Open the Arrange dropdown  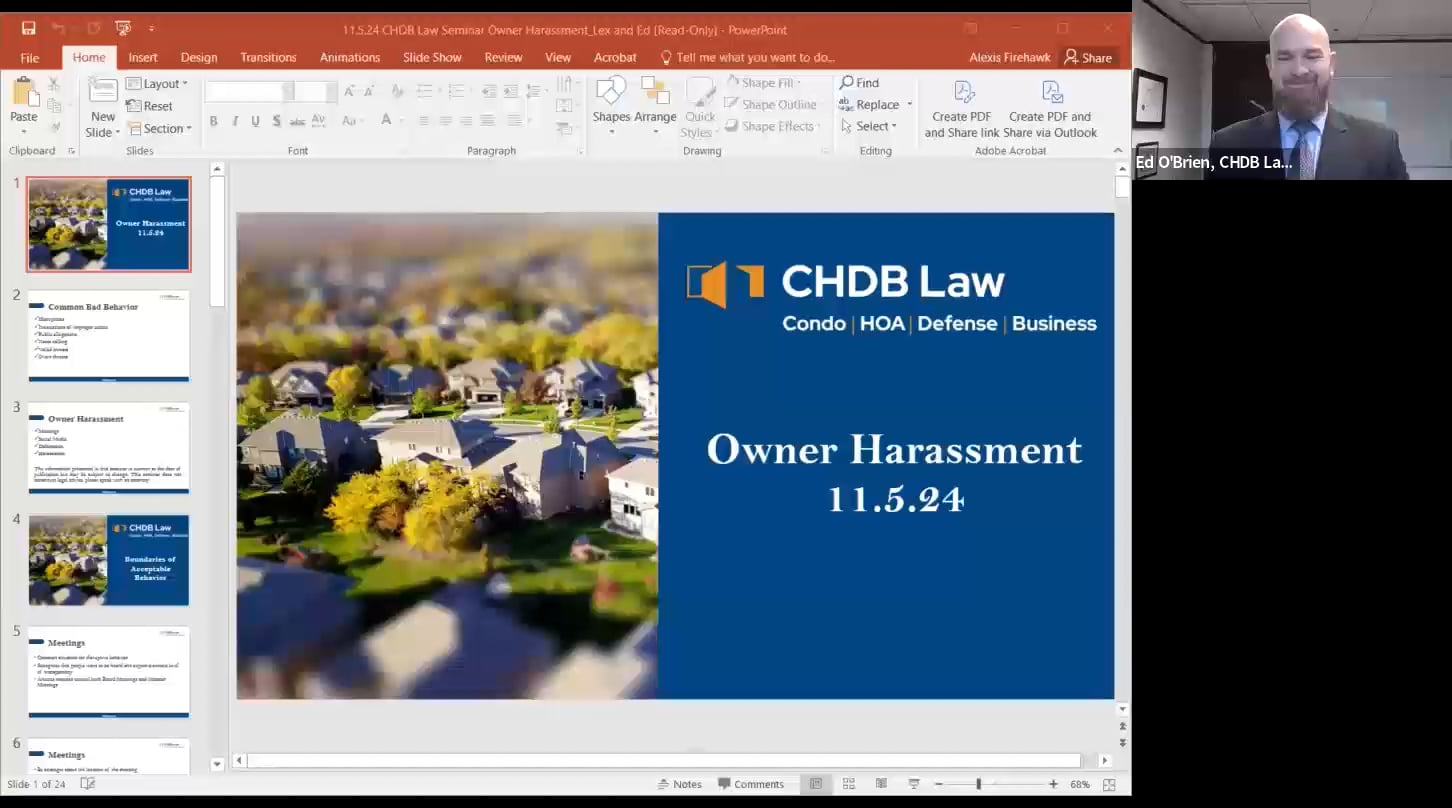click(x=655, y=105)
